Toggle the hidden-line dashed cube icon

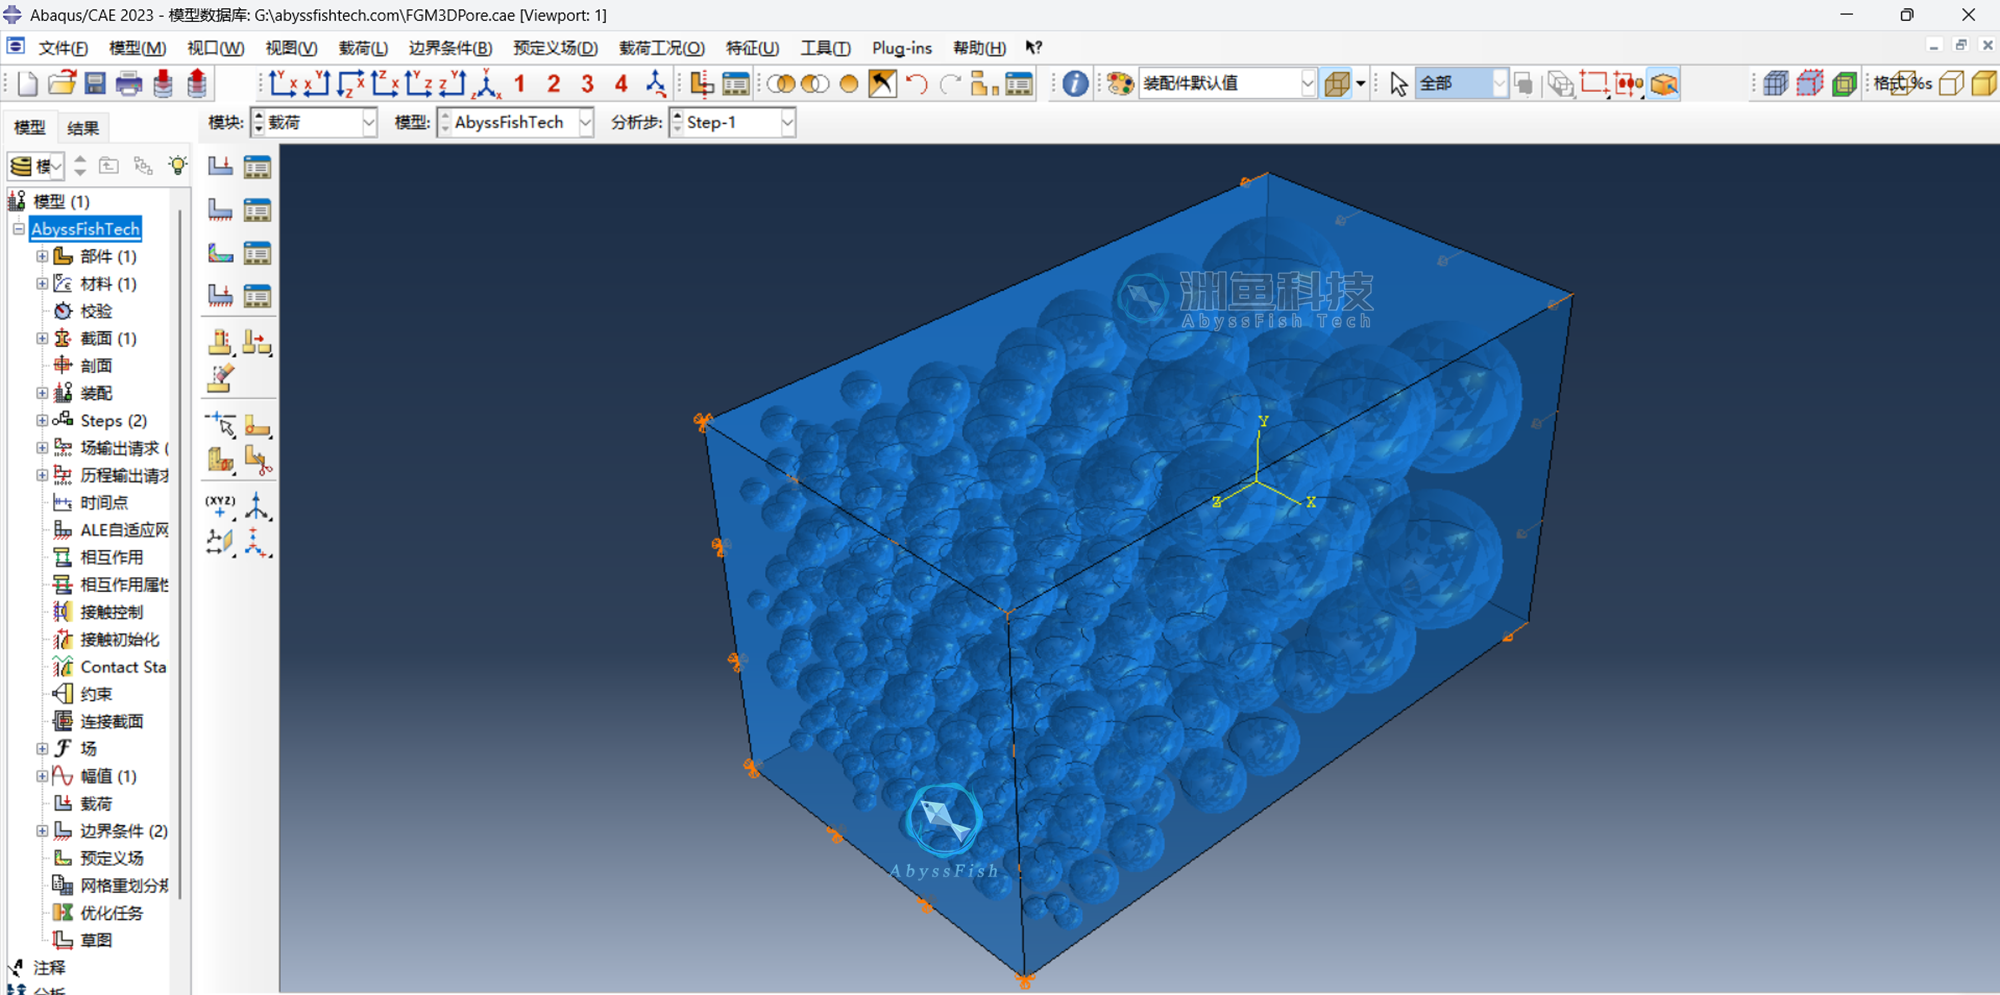1810,84
